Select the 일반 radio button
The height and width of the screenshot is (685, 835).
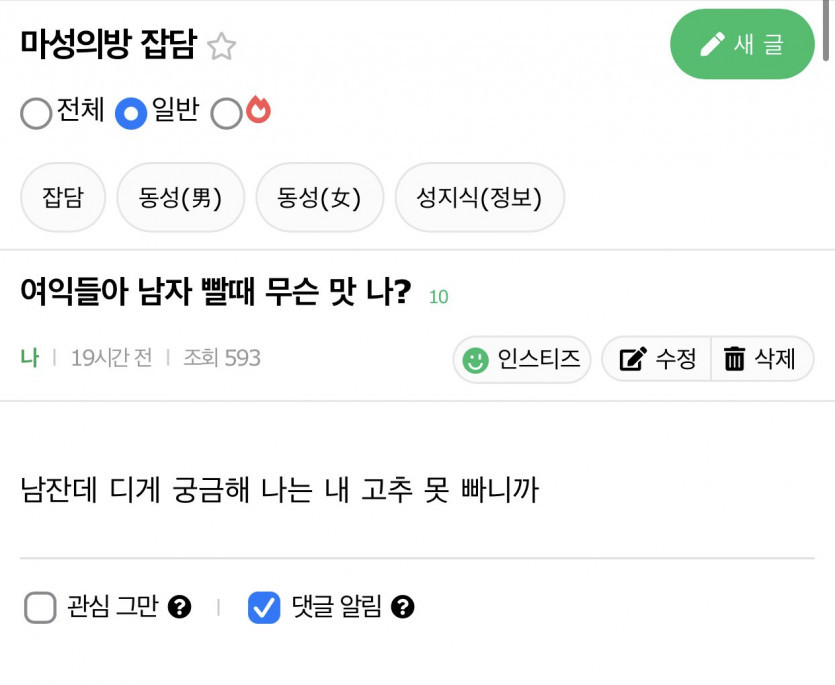click(x=131, y=114)
